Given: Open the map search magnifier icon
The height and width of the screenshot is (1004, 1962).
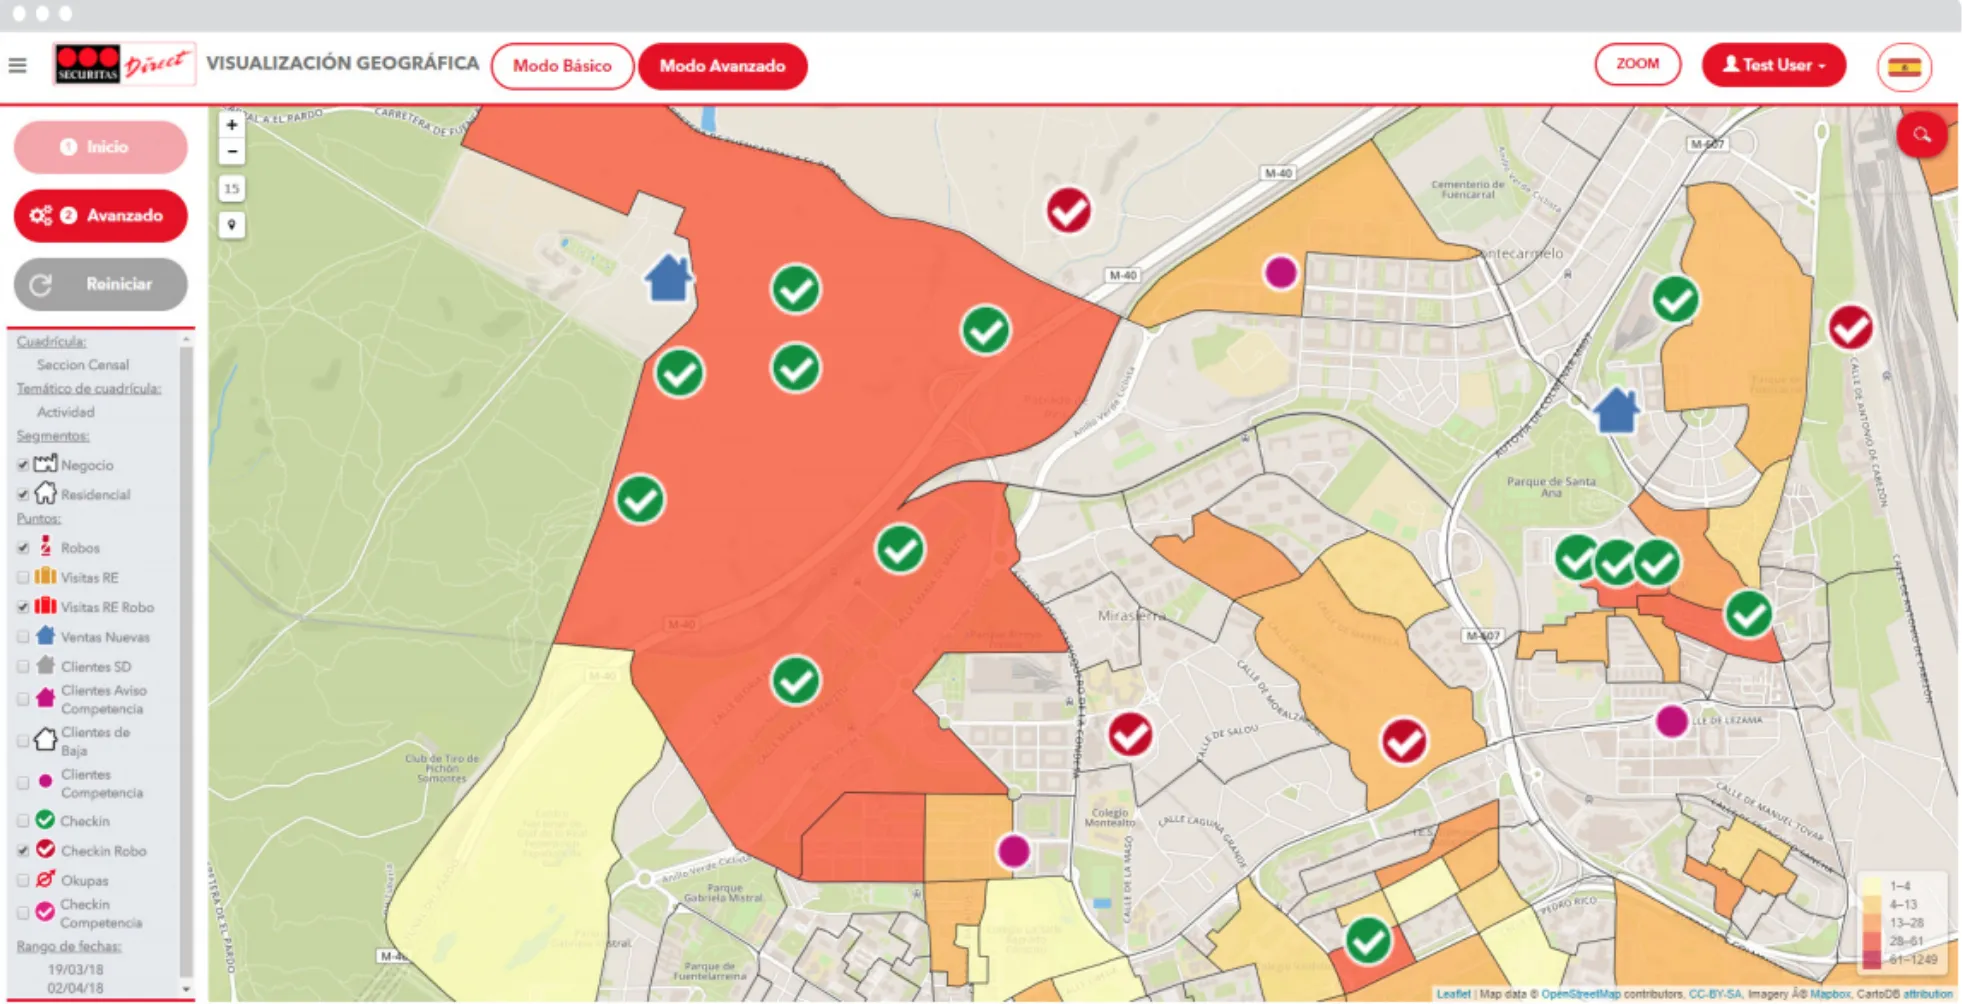Looking at the screenshot, I should [1920, 133].
